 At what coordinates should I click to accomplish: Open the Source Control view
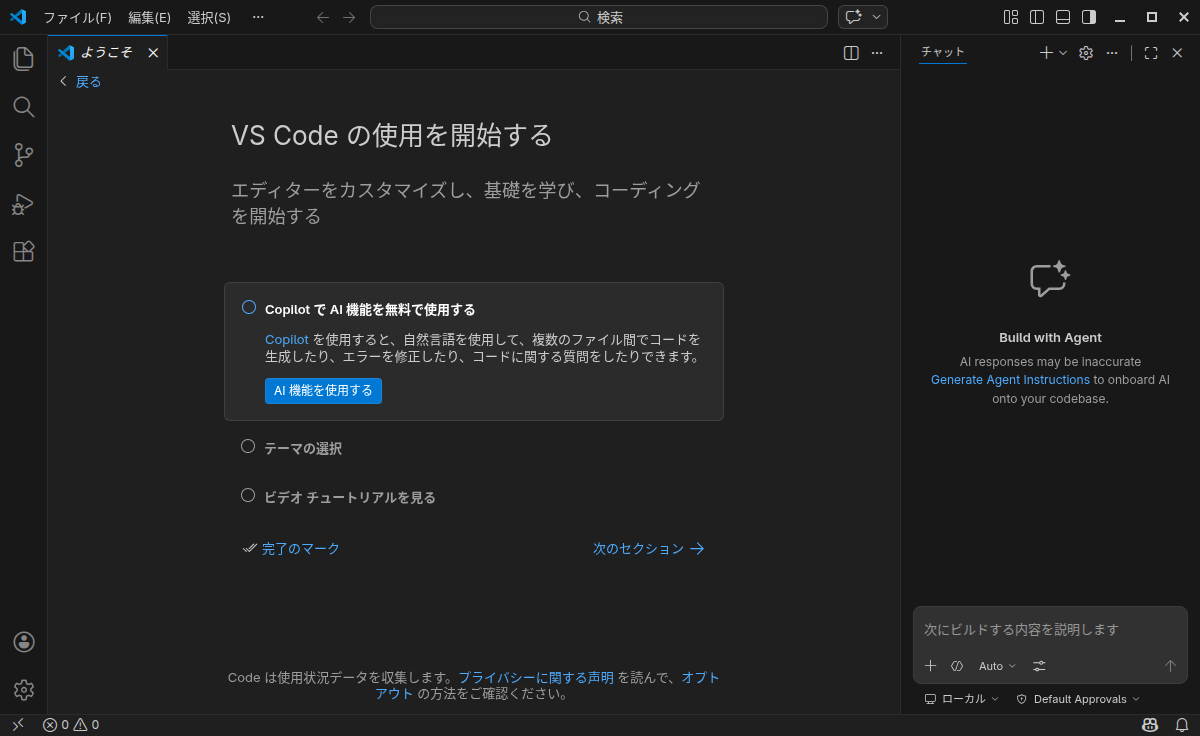point(23,155)
